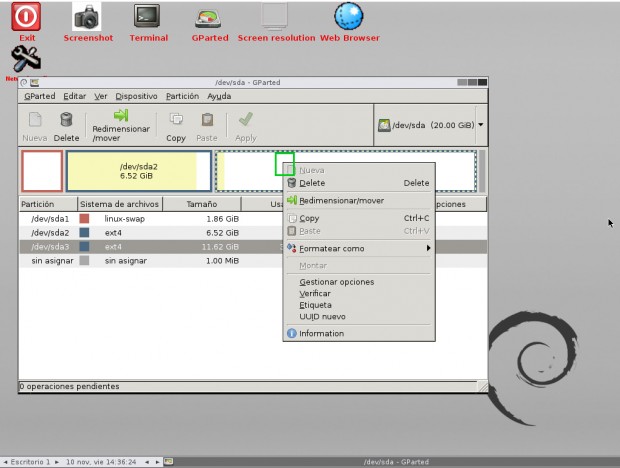Image resolution: width=620 pixels, height=468 pixels.
Task: Click Redimensionar/mover toolbar arrow icon
Action: tap(121, 115)
